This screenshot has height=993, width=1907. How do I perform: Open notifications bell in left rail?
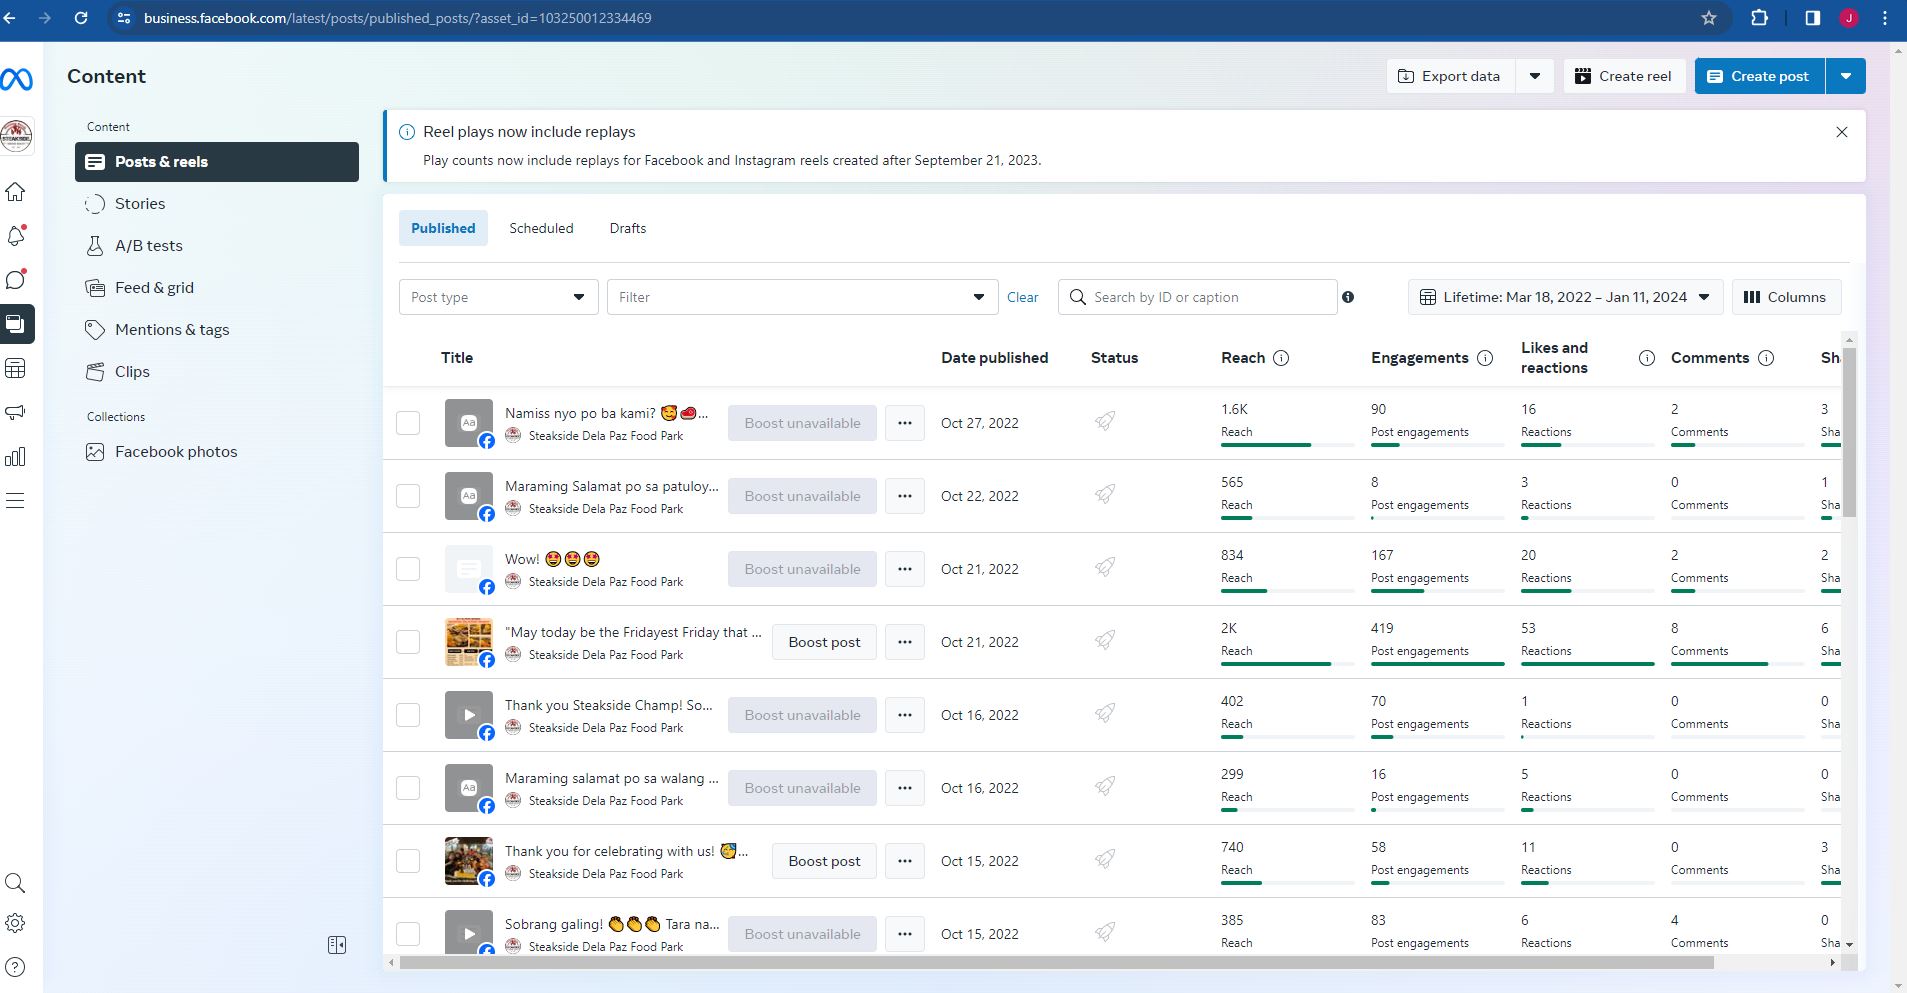(x=16, y=236)
